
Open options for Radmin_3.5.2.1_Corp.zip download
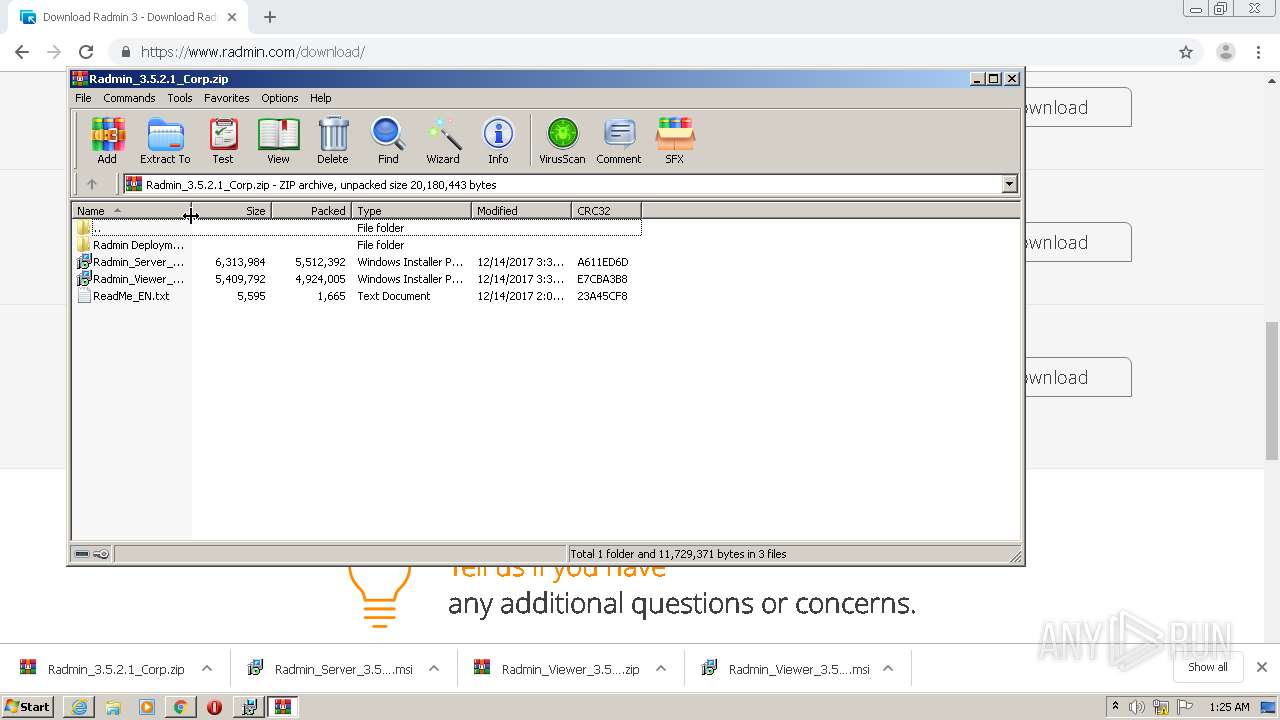click(x=207, y=669)
